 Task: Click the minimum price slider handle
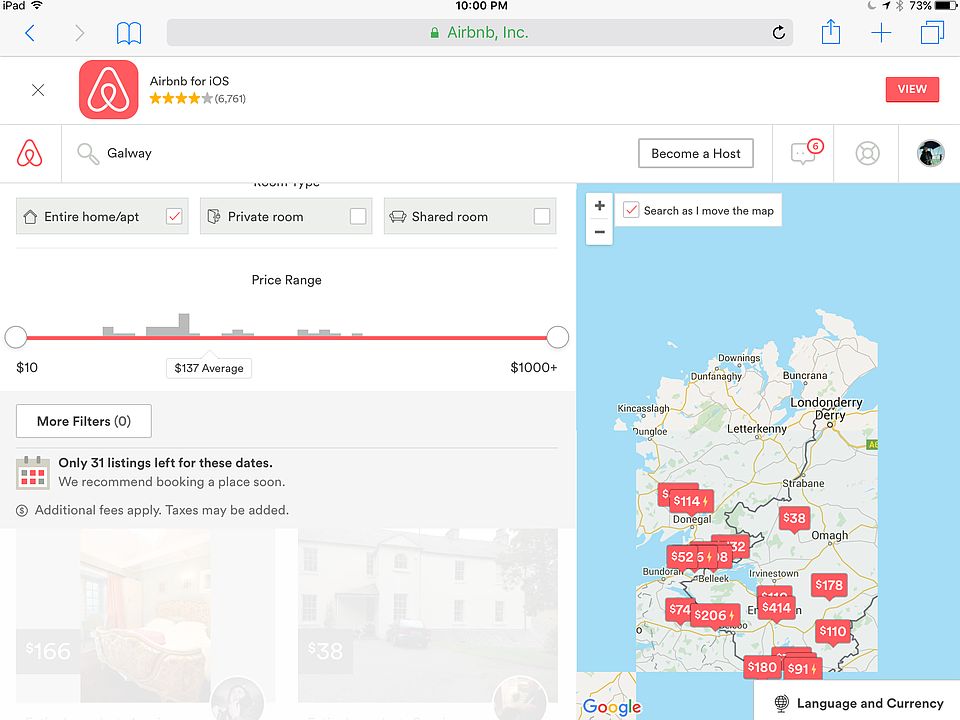[x=16, y=337]
